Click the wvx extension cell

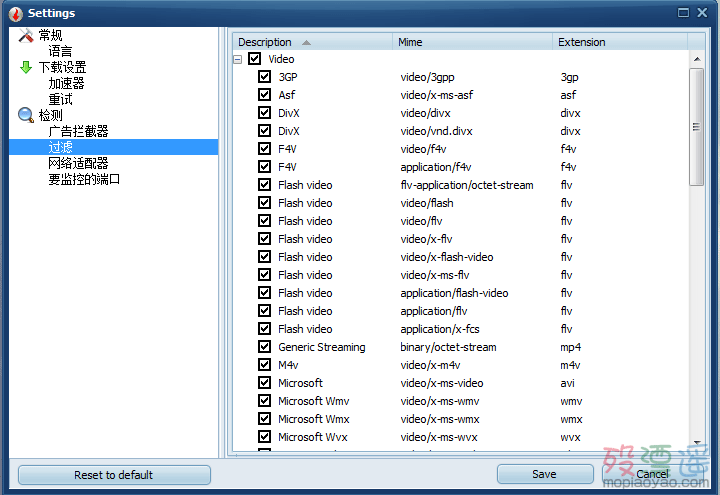coord(570,437)
